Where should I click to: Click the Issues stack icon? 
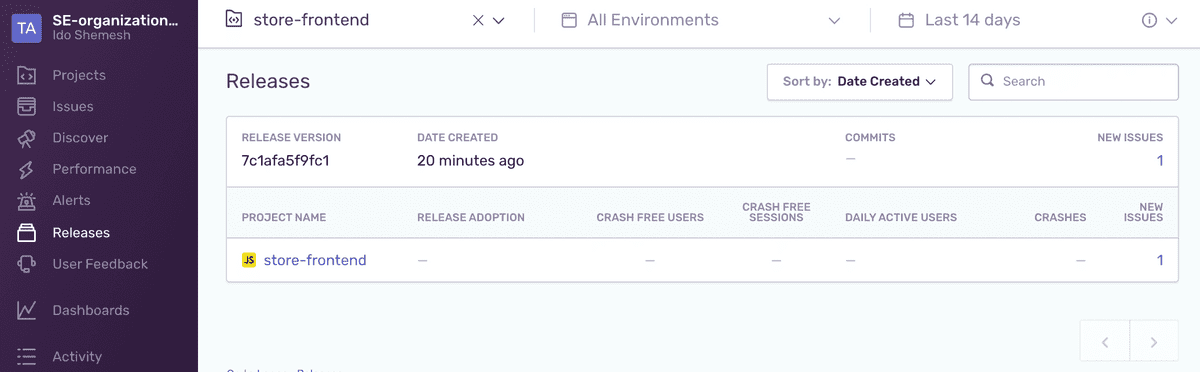[27, 107]
